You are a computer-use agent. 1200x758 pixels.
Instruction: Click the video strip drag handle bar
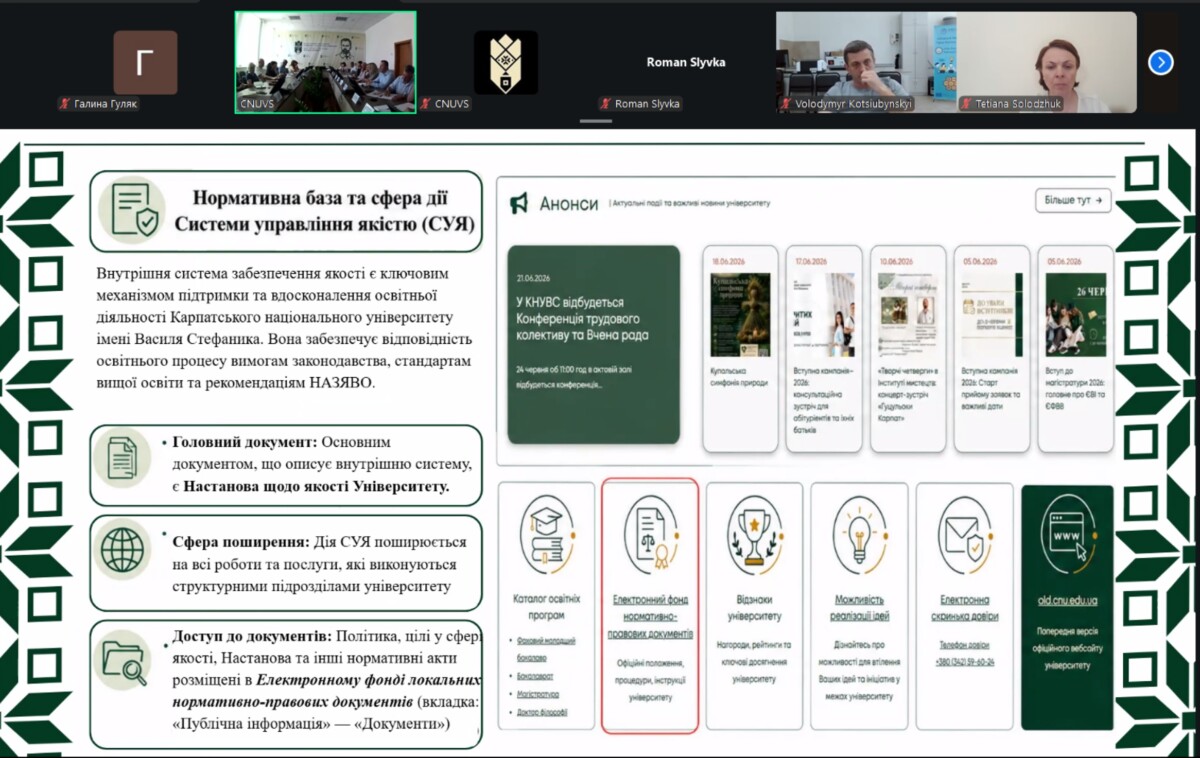pyautogui.click(x=595, y=121)
